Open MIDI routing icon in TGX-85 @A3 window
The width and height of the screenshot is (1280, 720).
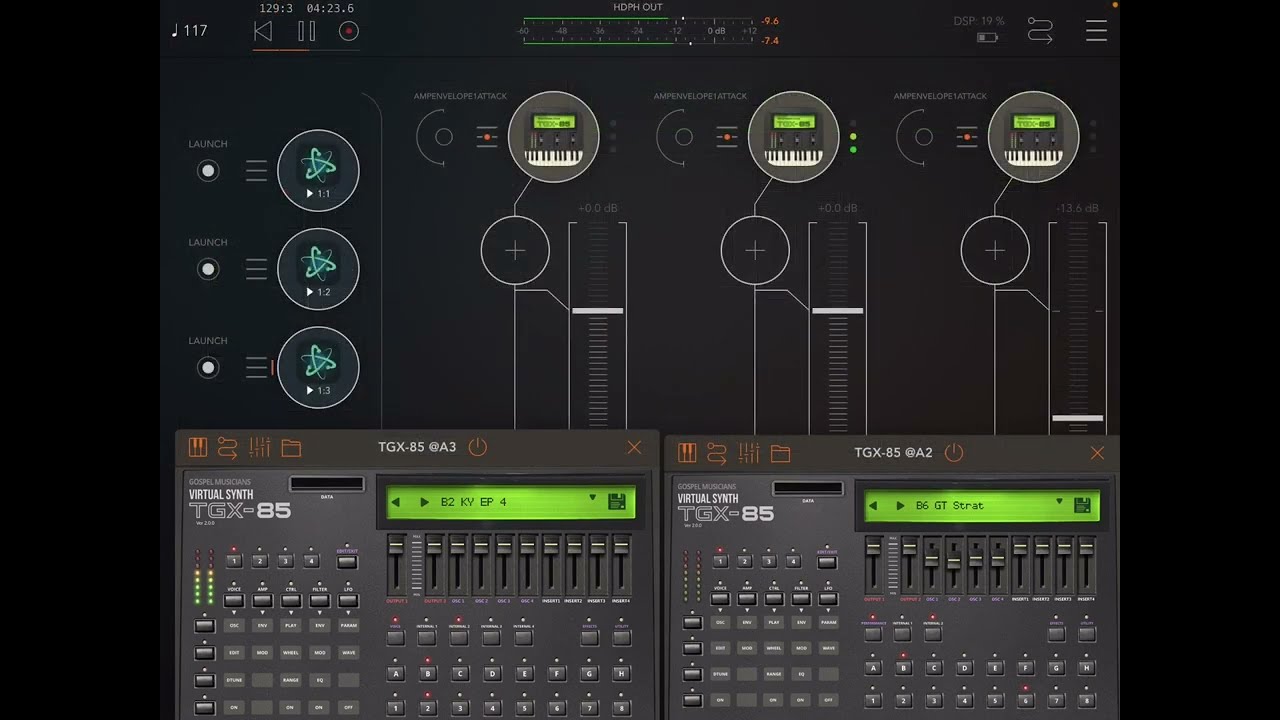tap(228, 448)
